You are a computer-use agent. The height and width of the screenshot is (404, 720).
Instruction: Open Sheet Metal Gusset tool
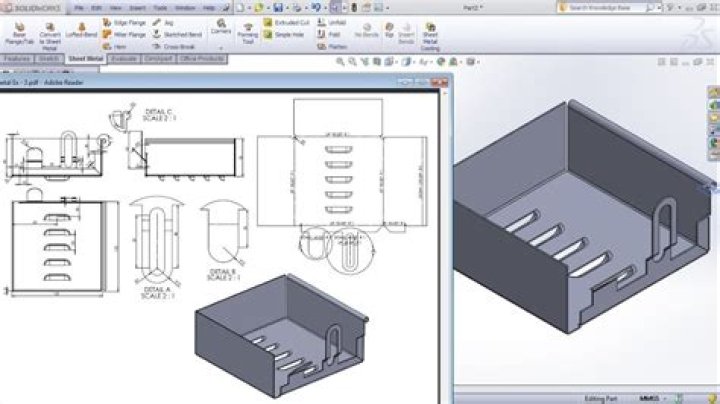coord(430,36)
